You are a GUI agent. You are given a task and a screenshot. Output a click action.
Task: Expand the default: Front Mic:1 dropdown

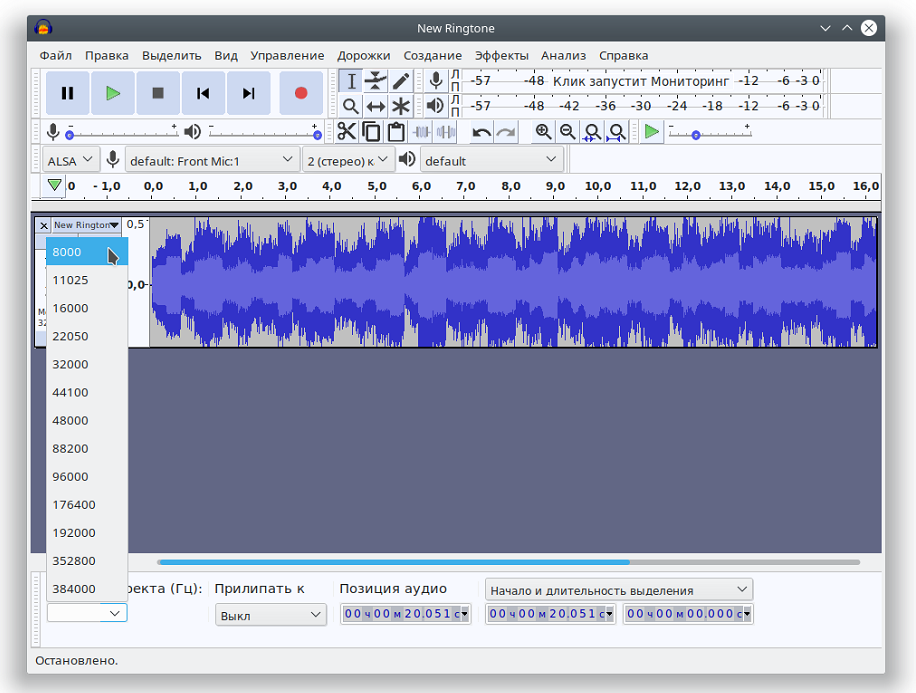click(213, 160)
